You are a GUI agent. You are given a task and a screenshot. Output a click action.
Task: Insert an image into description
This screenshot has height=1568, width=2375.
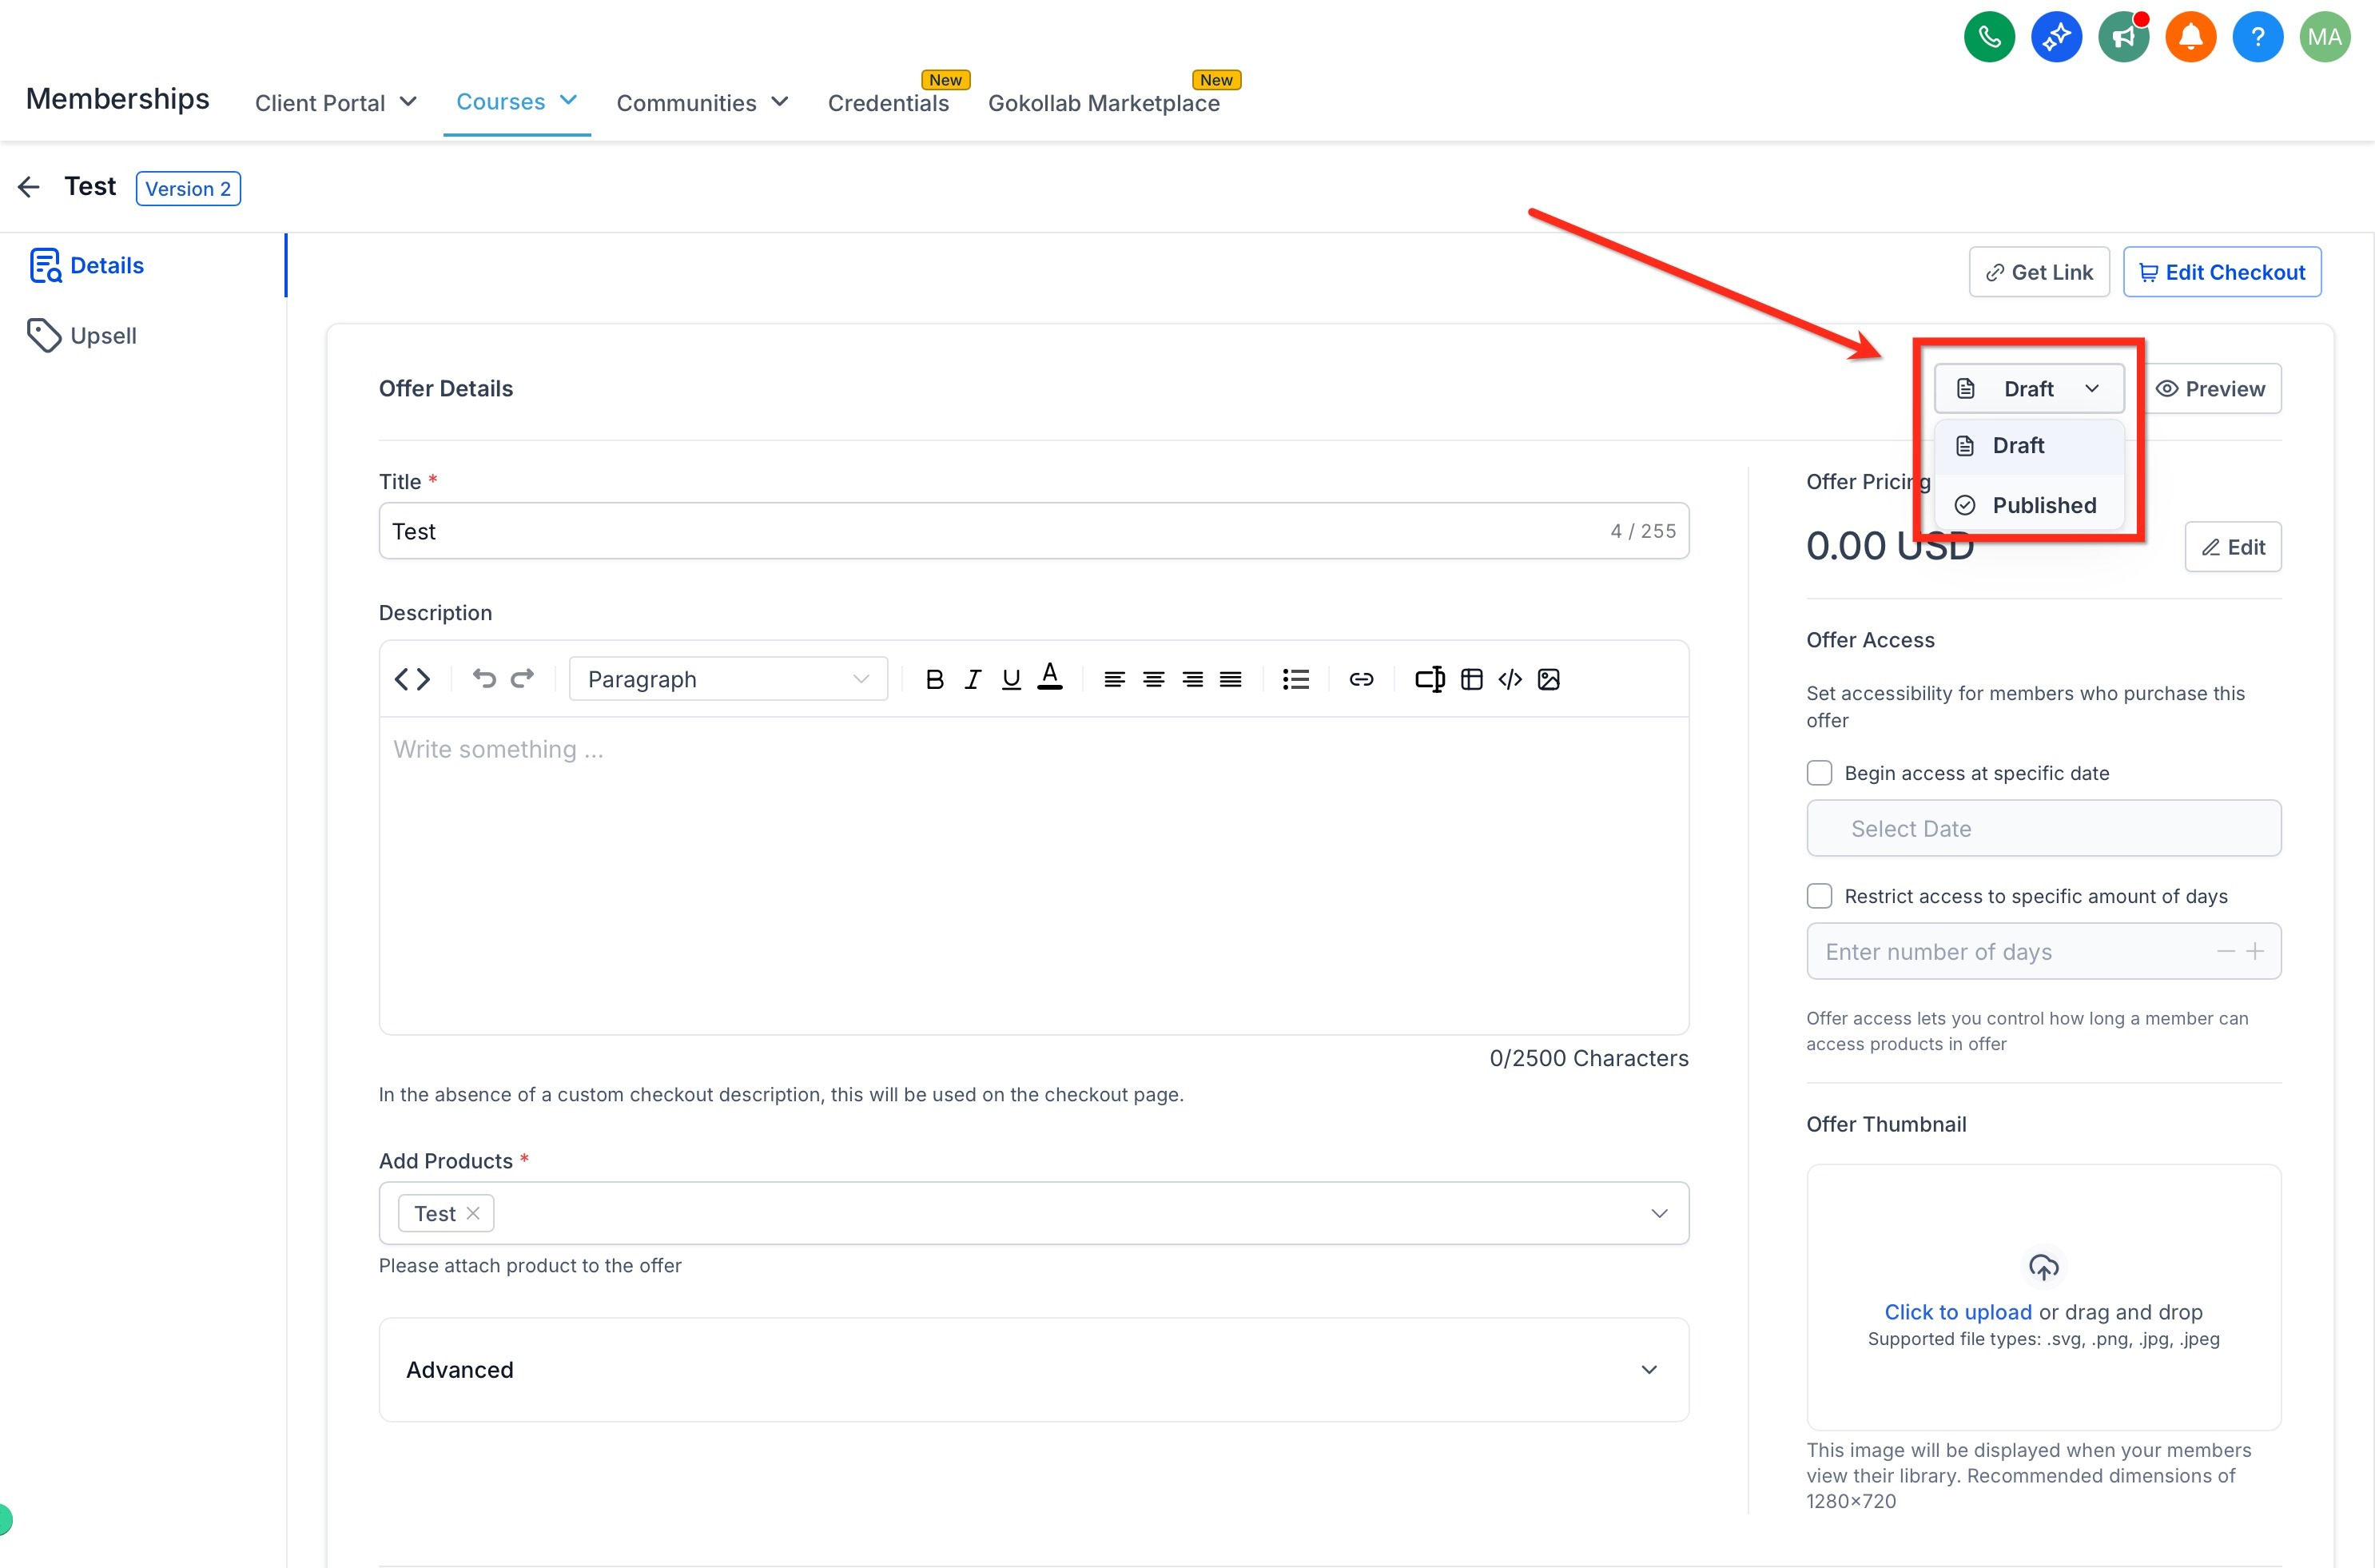point(1548,679)
